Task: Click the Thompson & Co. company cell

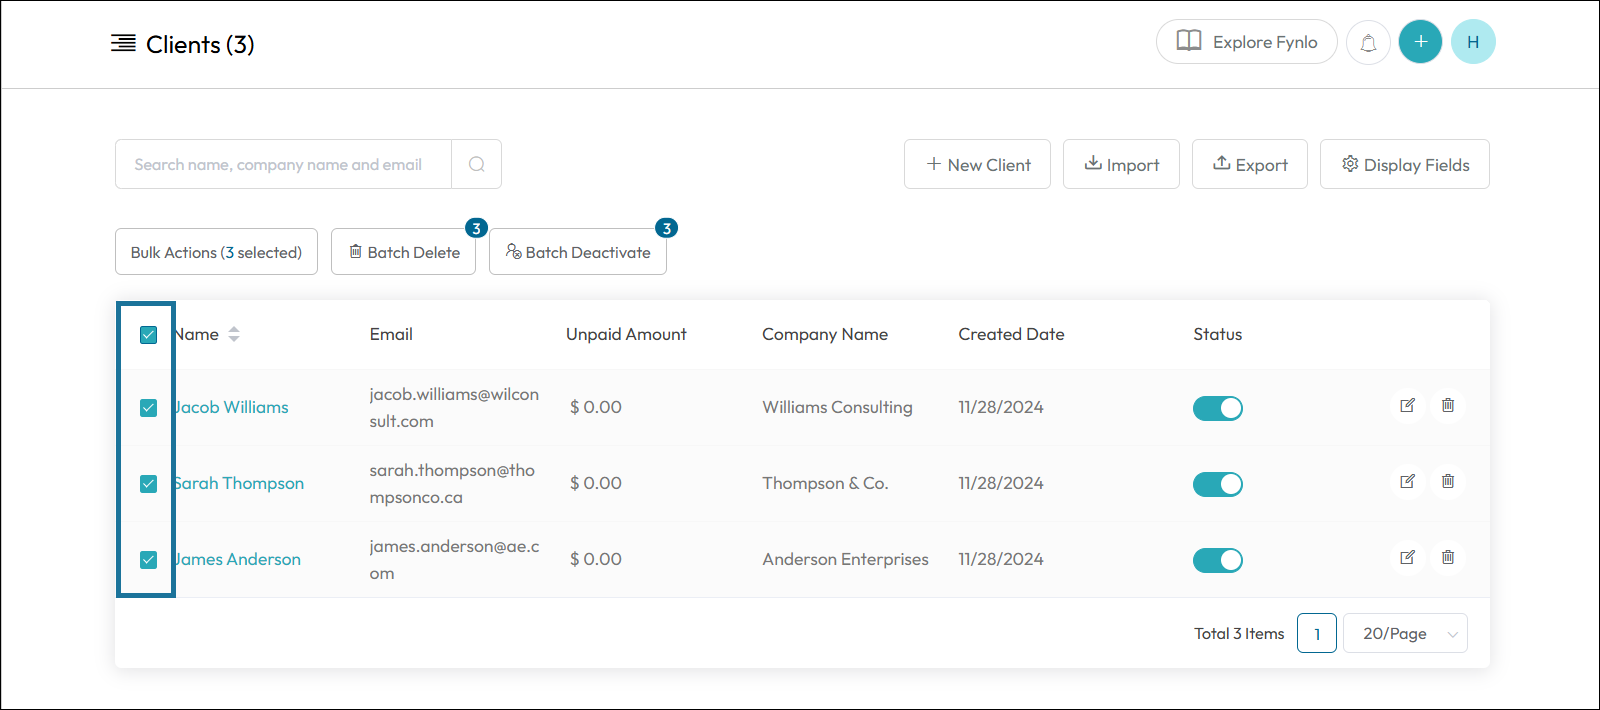Action: pyautogui.click(x=825, y=483)
